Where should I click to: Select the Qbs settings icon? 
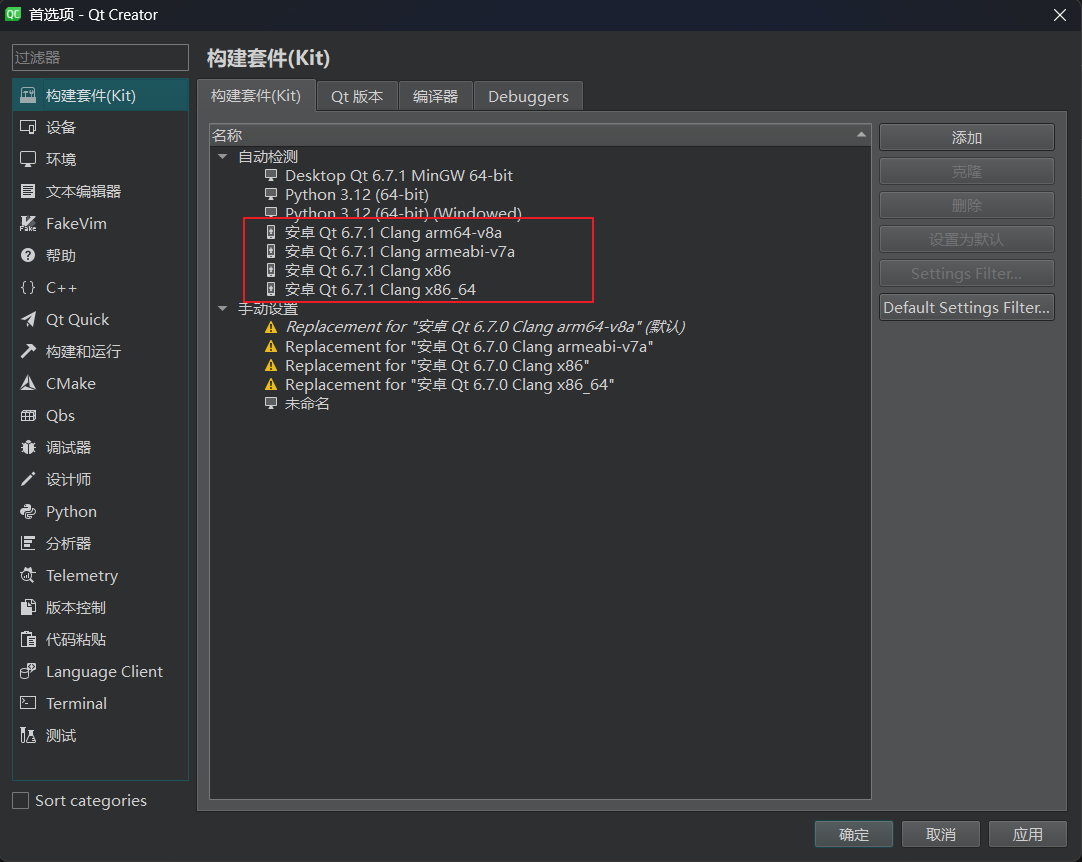[28, 415]
